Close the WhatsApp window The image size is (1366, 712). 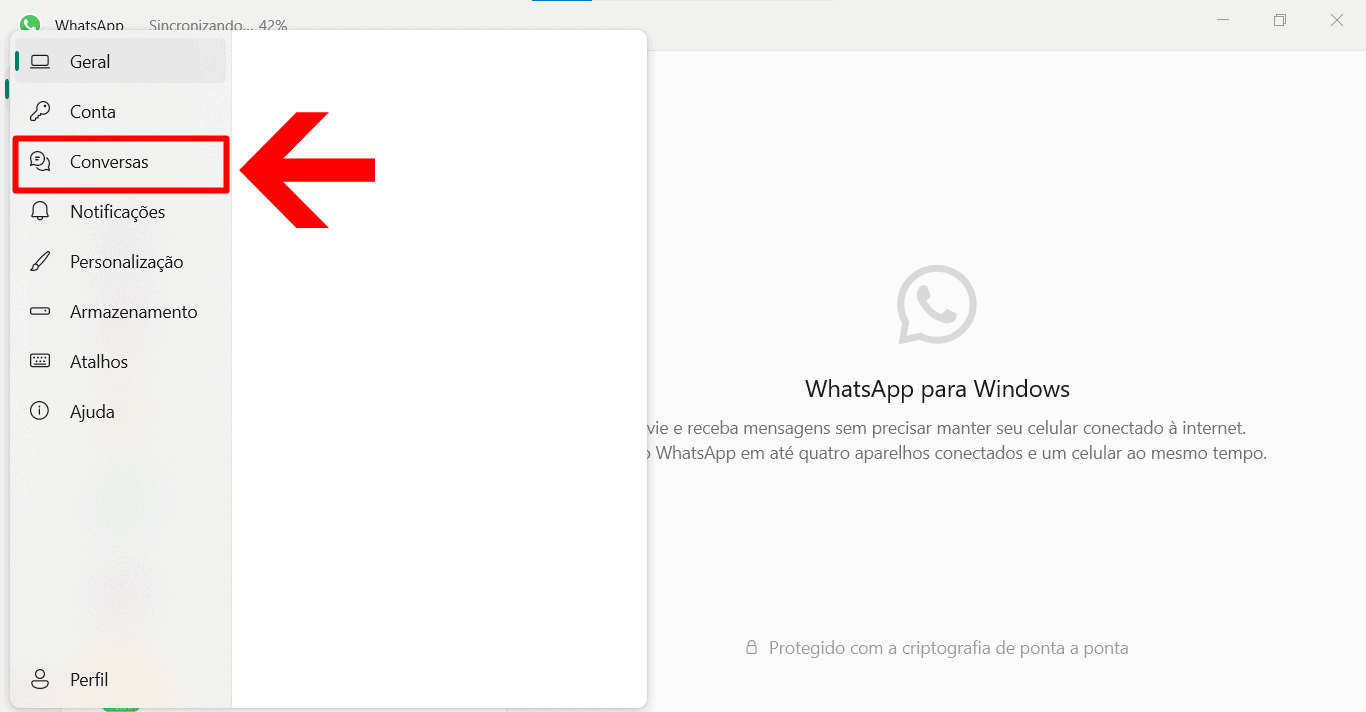[1337, 20]
